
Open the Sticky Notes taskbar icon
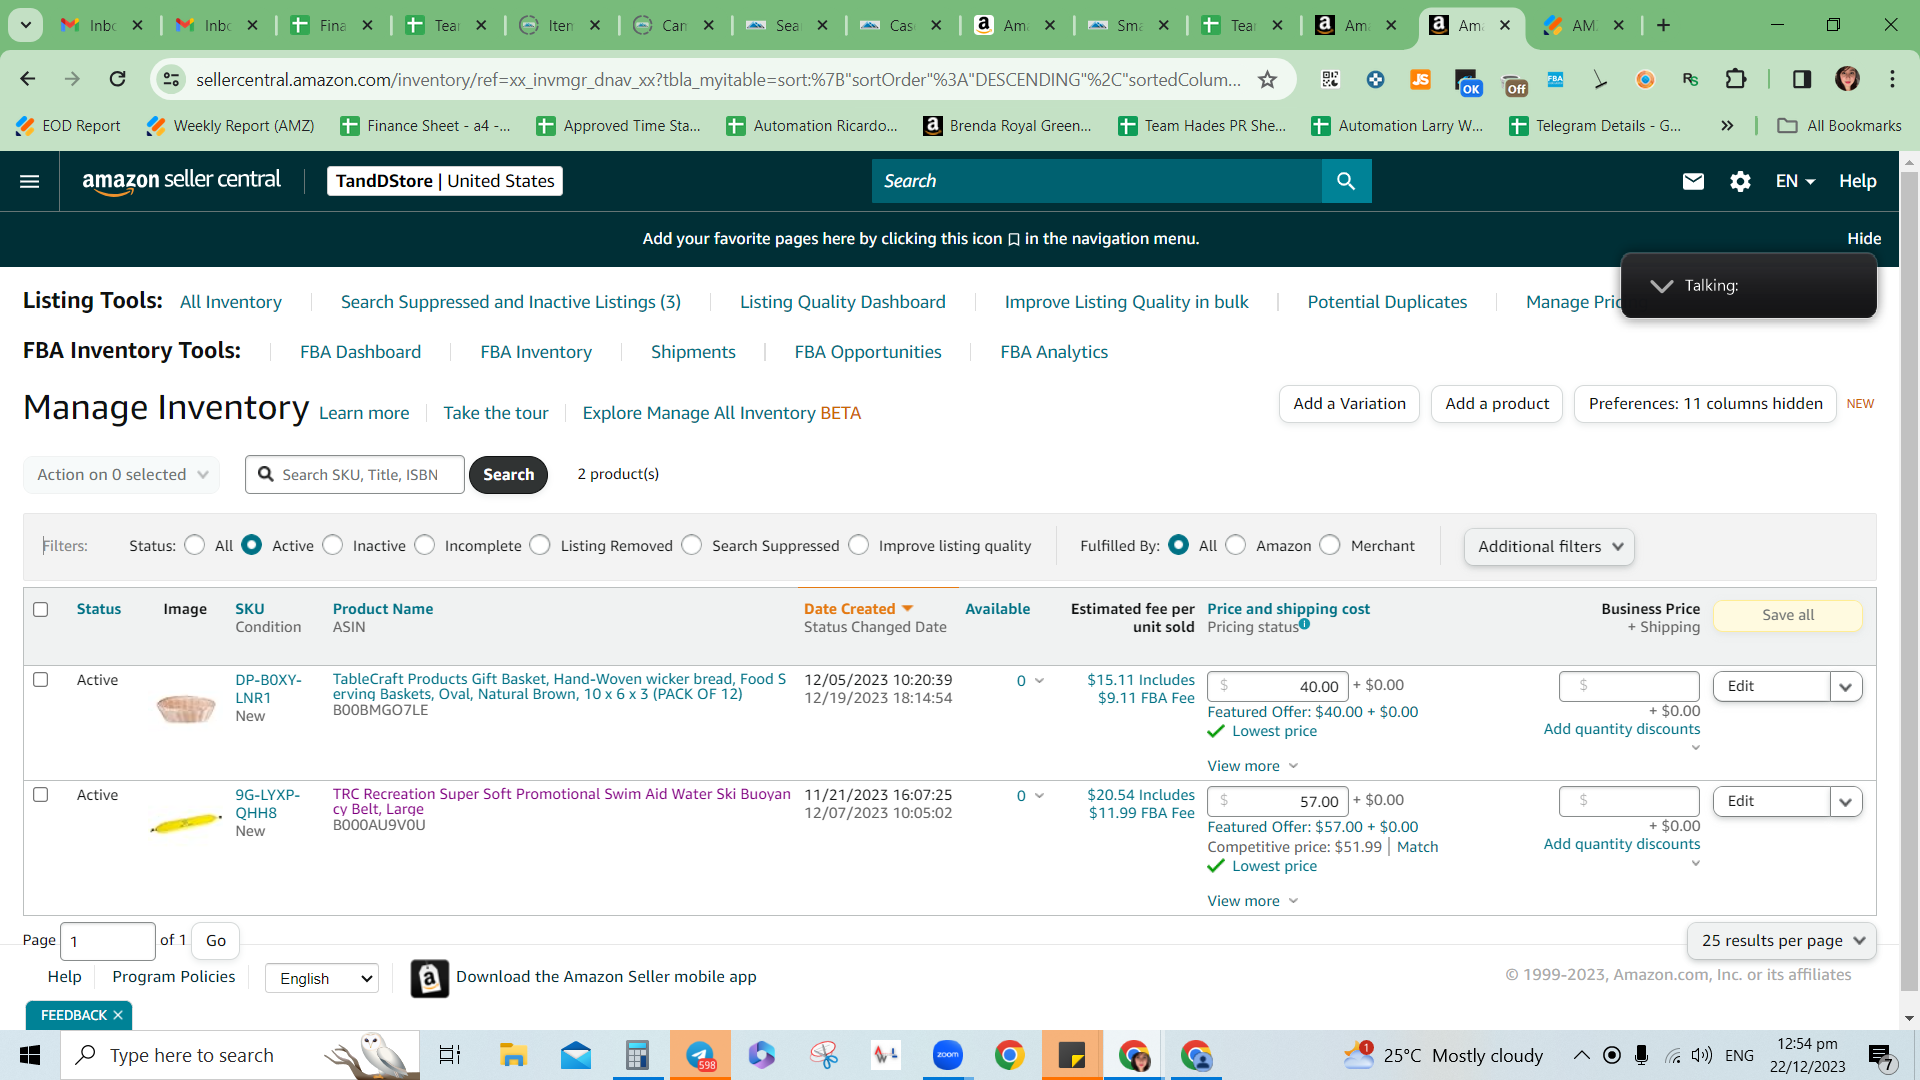1071,1055
